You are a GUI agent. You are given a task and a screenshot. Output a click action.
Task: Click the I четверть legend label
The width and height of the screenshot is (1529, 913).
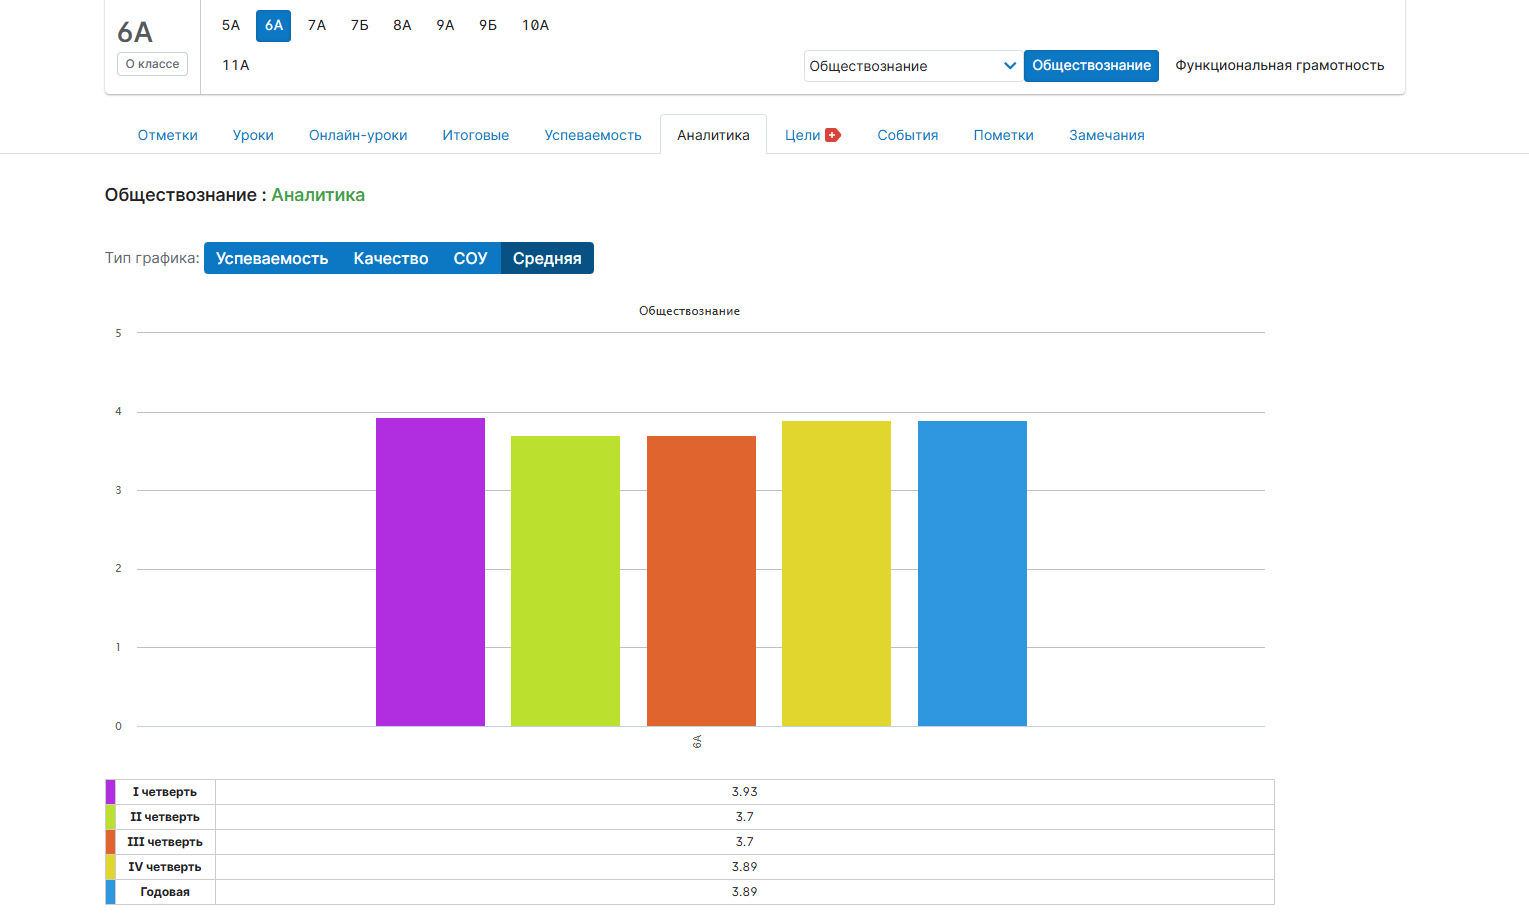[x=165, y=792]
